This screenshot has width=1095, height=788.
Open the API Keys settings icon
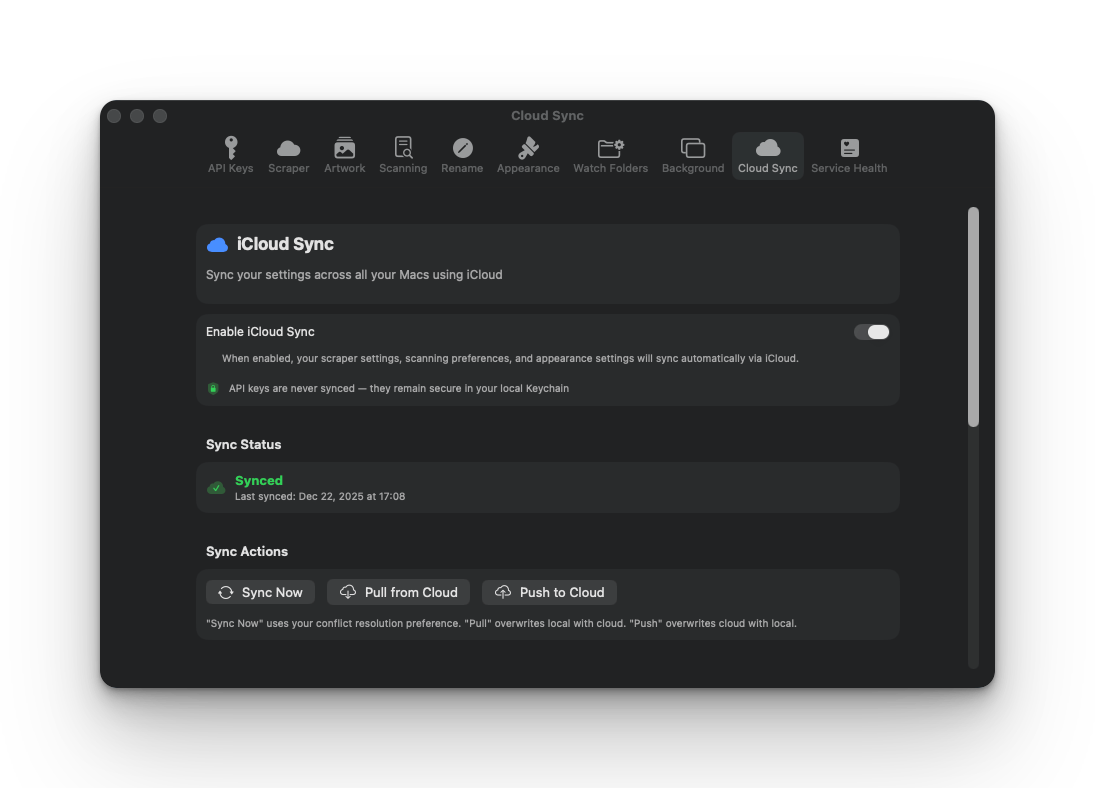(230, 147)
